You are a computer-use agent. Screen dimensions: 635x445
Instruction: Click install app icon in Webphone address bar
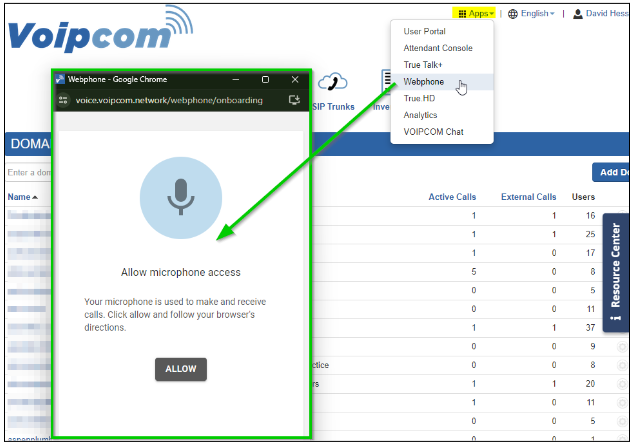[x=294, y=100]
